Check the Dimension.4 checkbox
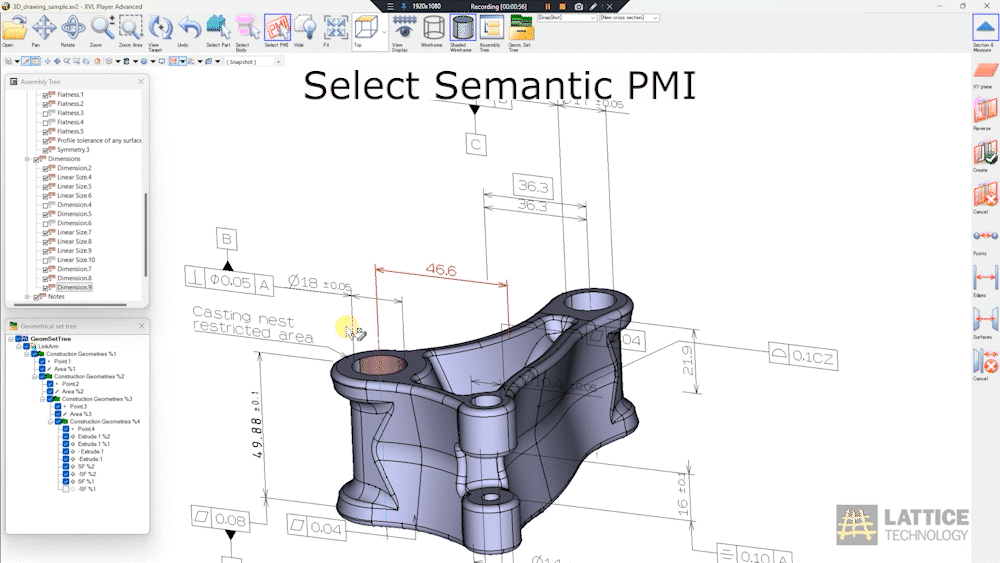This screenshot has width=1000, height=563. click(45, 205)
